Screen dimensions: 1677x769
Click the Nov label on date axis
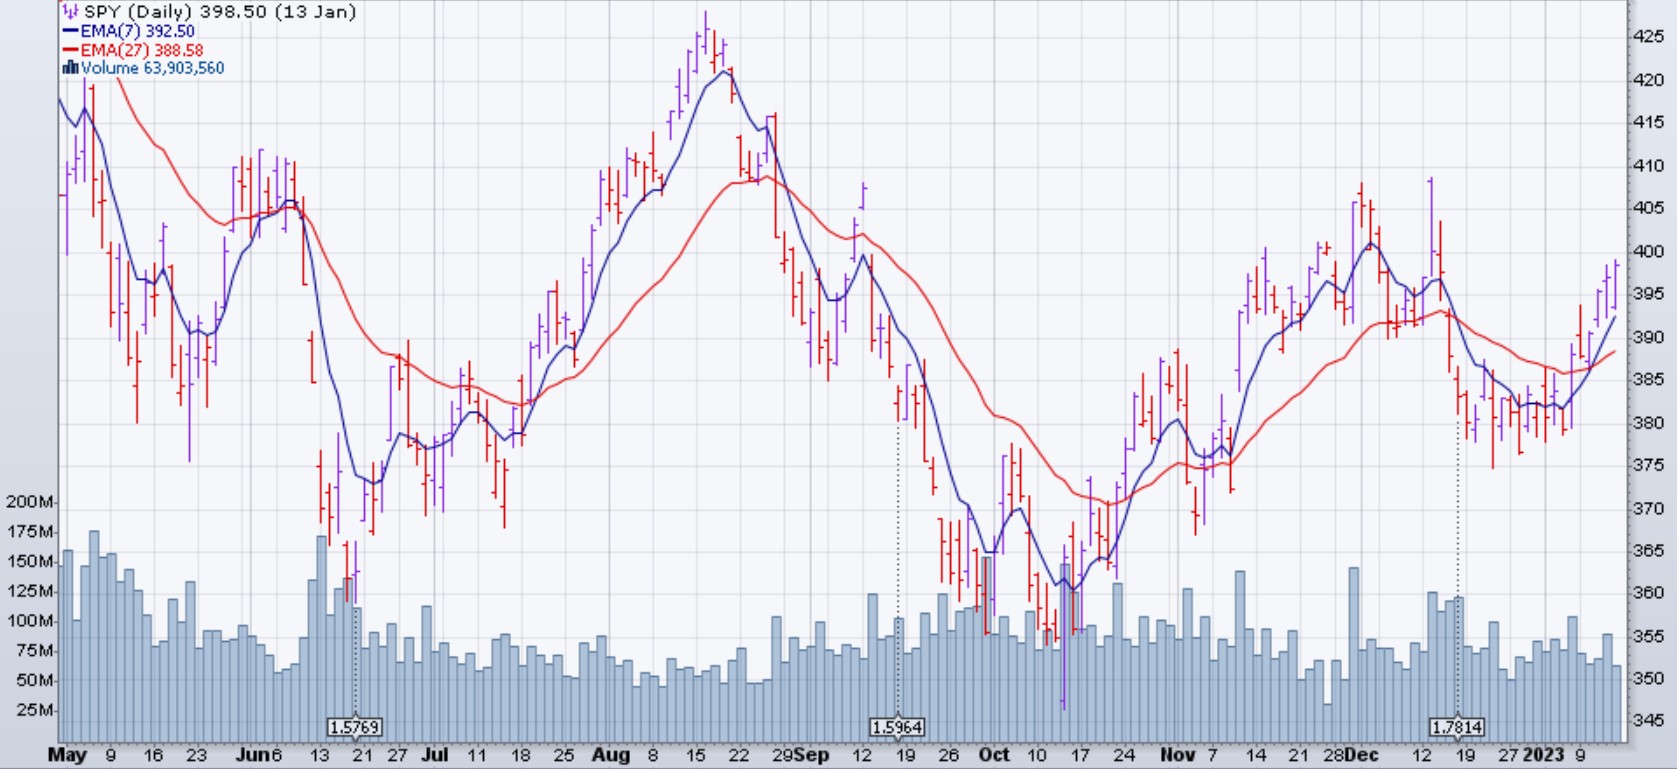[1177, 755]
